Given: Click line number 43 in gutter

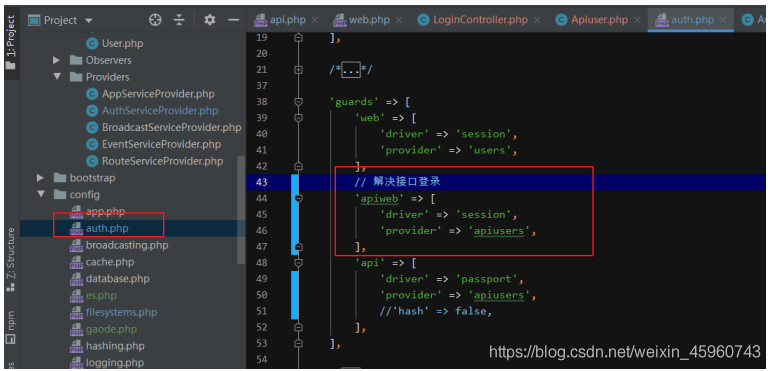Looking at the screenshot, I should (262, 182).
